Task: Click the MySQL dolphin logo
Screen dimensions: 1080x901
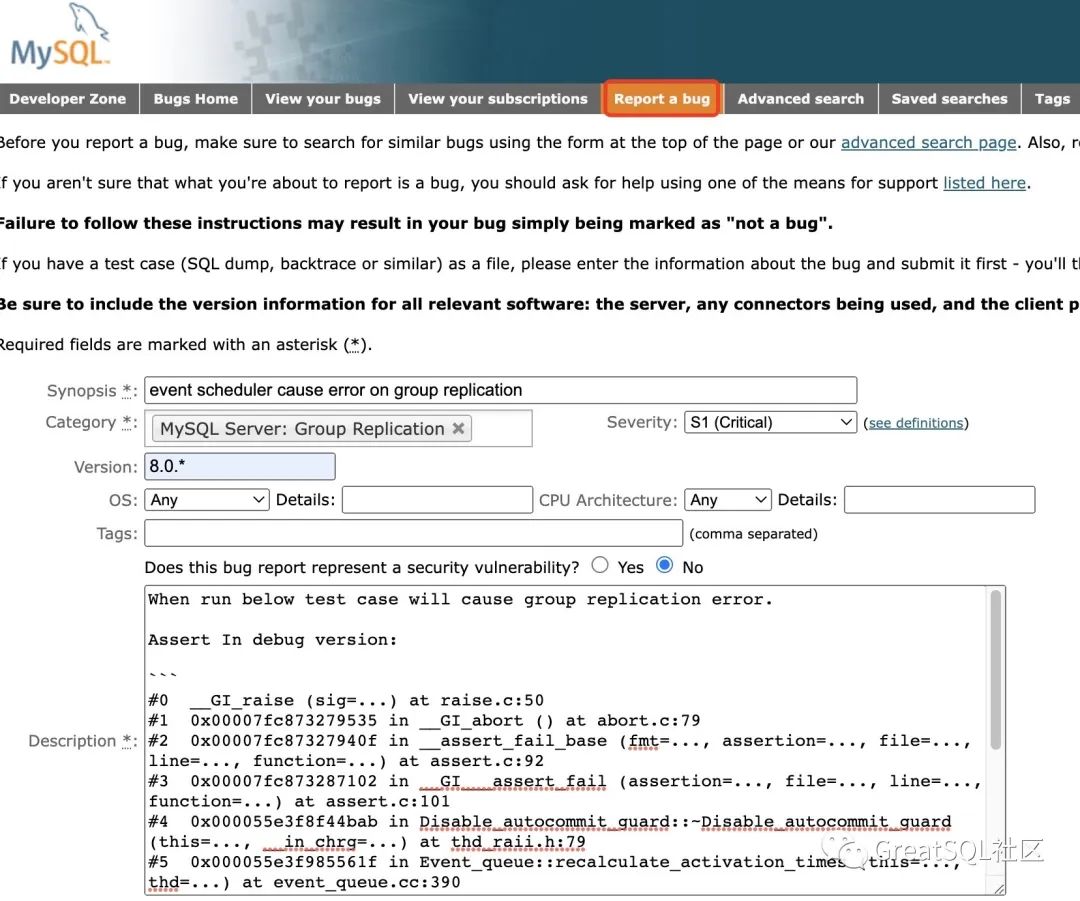Action: pos(61,36)
